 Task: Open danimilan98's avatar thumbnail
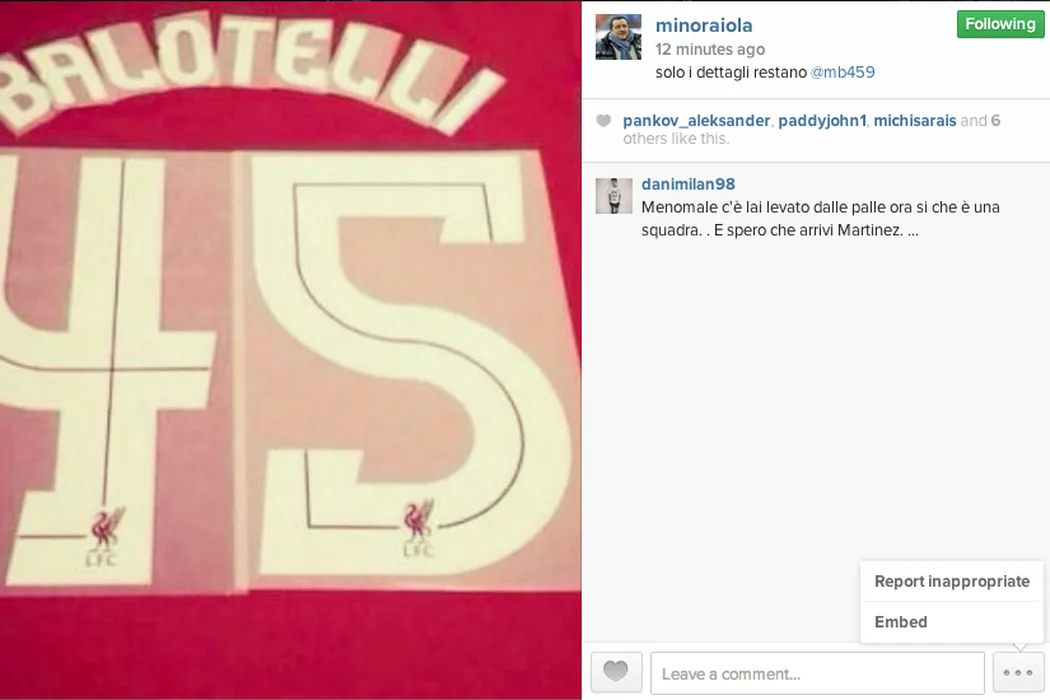tap(614, 196)
